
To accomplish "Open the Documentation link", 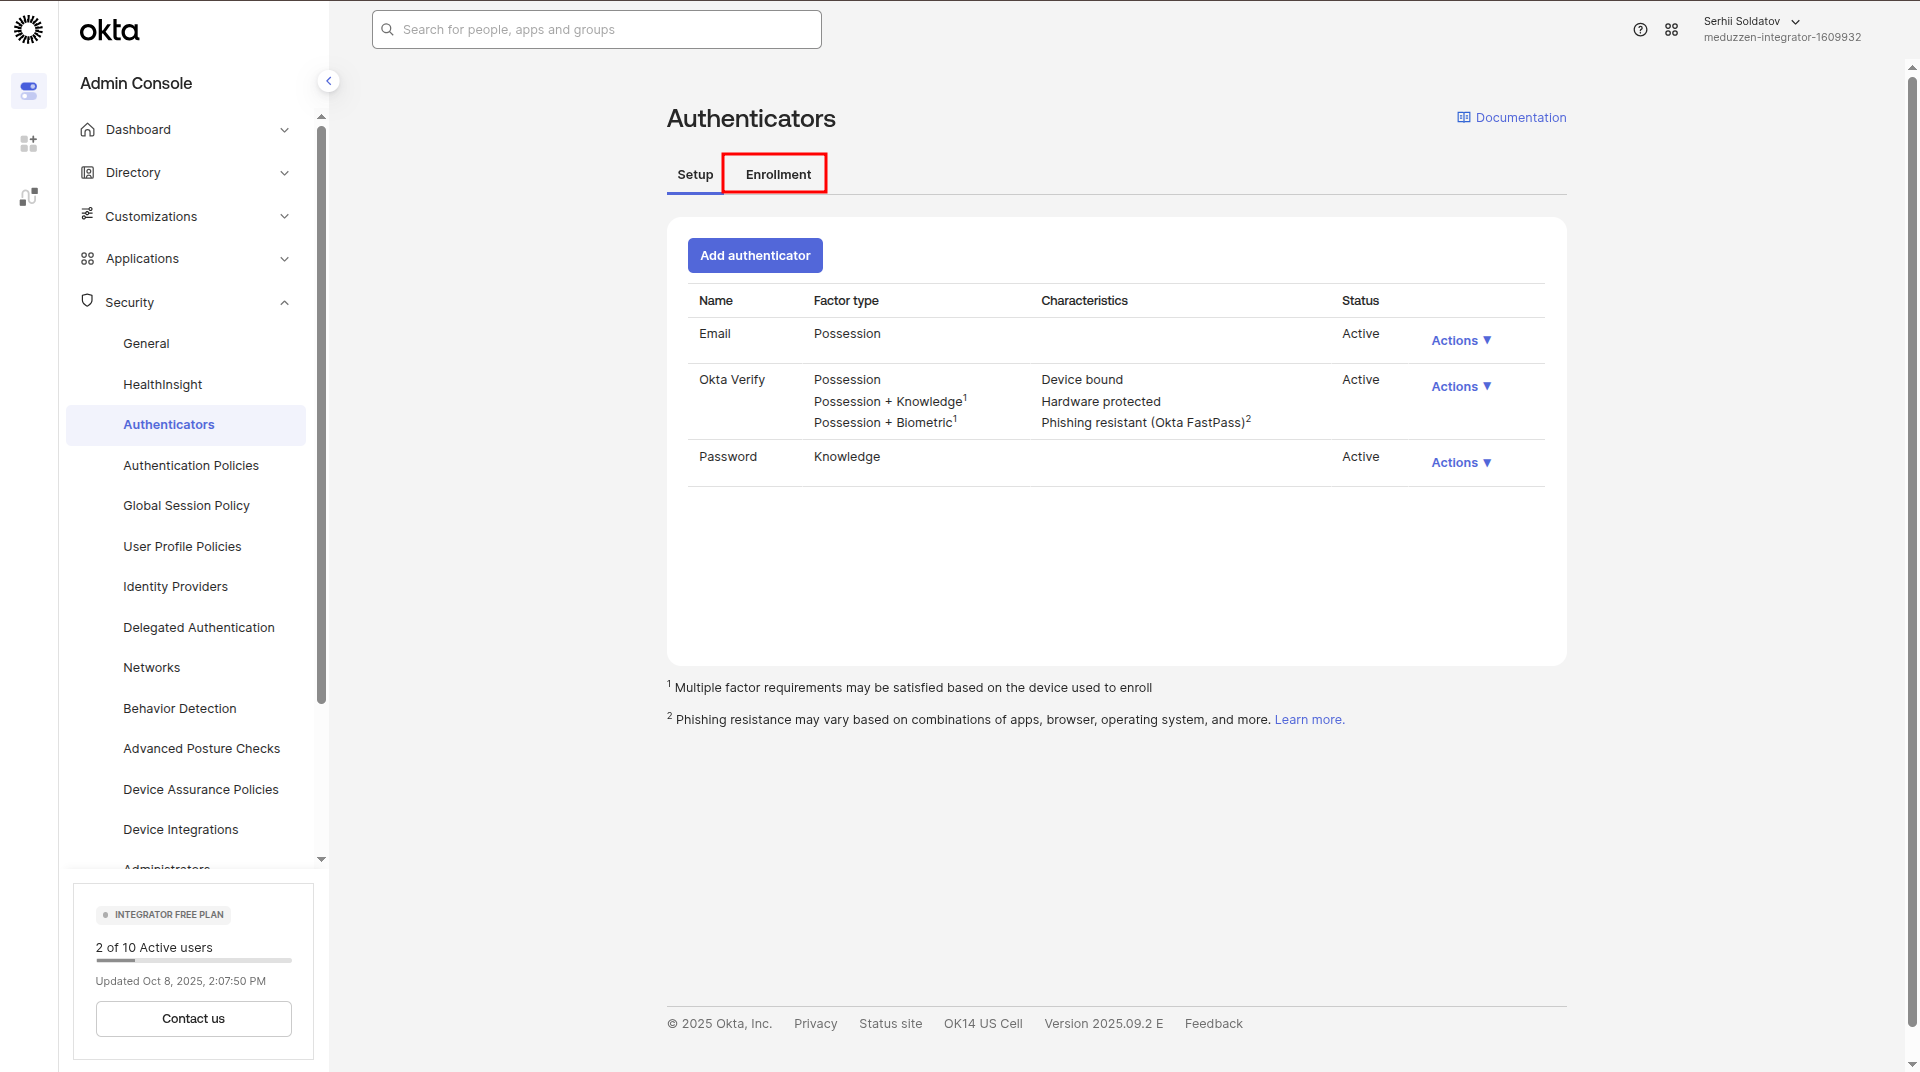I will pyautogui.click(x=1511, y=118).
